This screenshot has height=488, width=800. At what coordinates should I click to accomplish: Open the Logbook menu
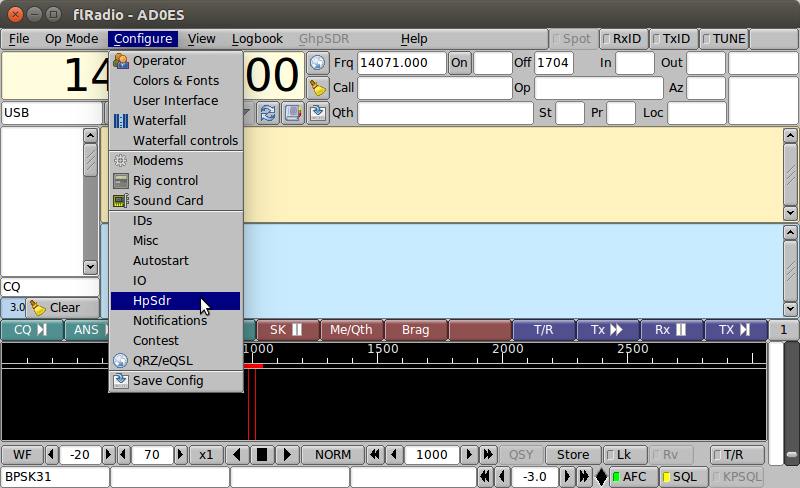coord(257,39)
